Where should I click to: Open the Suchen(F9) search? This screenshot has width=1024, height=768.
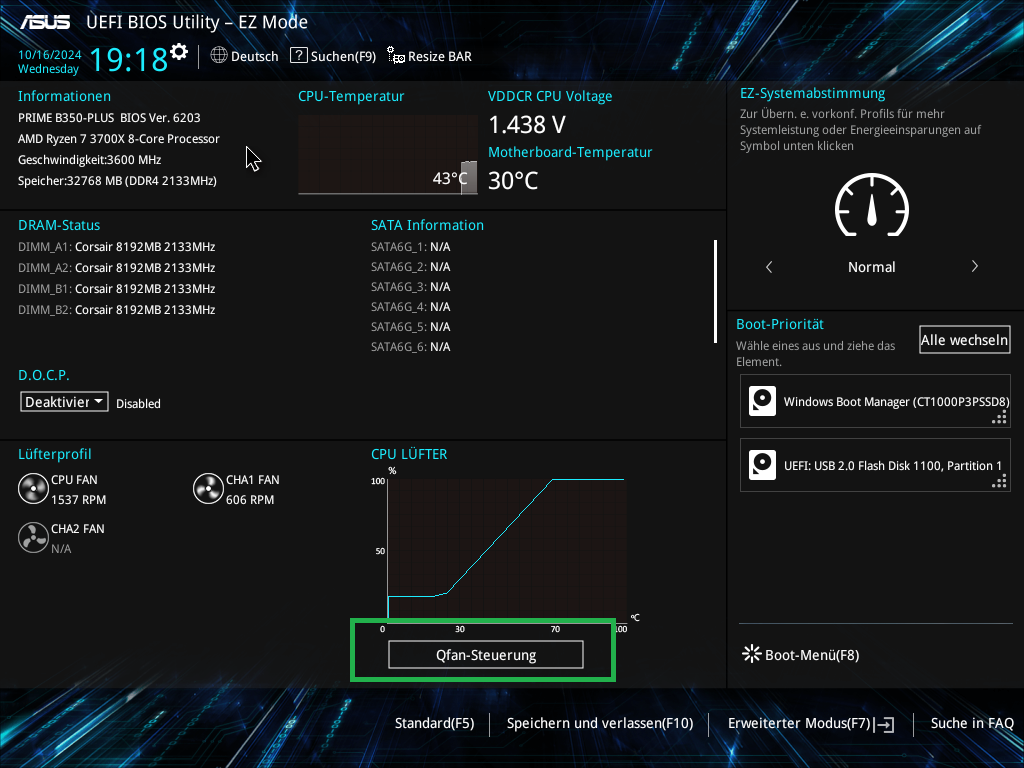pyautogui.click(x=333, y=56)
